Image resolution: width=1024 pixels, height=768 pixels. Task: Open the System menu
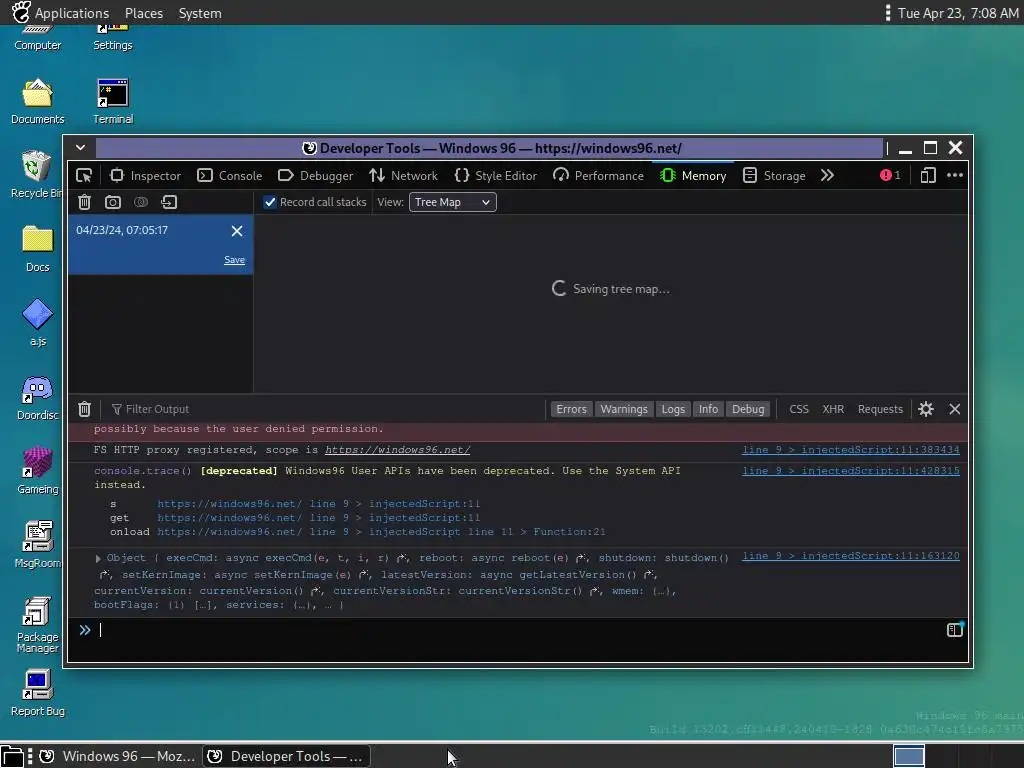click(200, 13)
